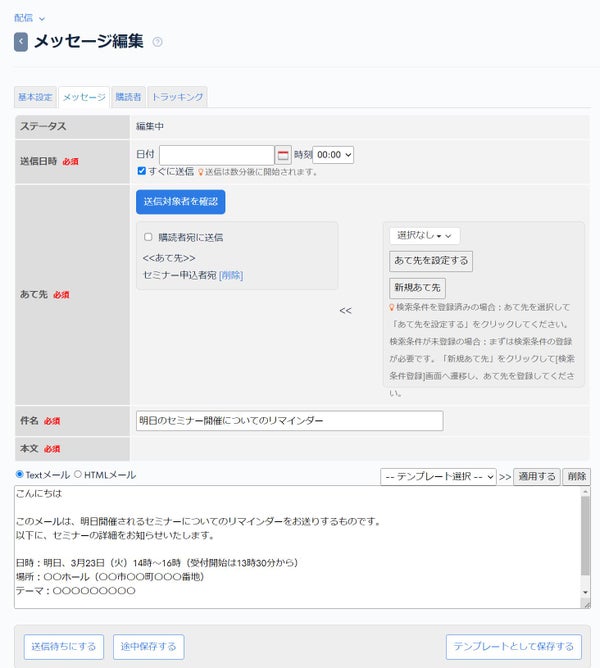The image size is (600, 668).
Task: Click the ステータス row label
Action: tap(43, 127)
